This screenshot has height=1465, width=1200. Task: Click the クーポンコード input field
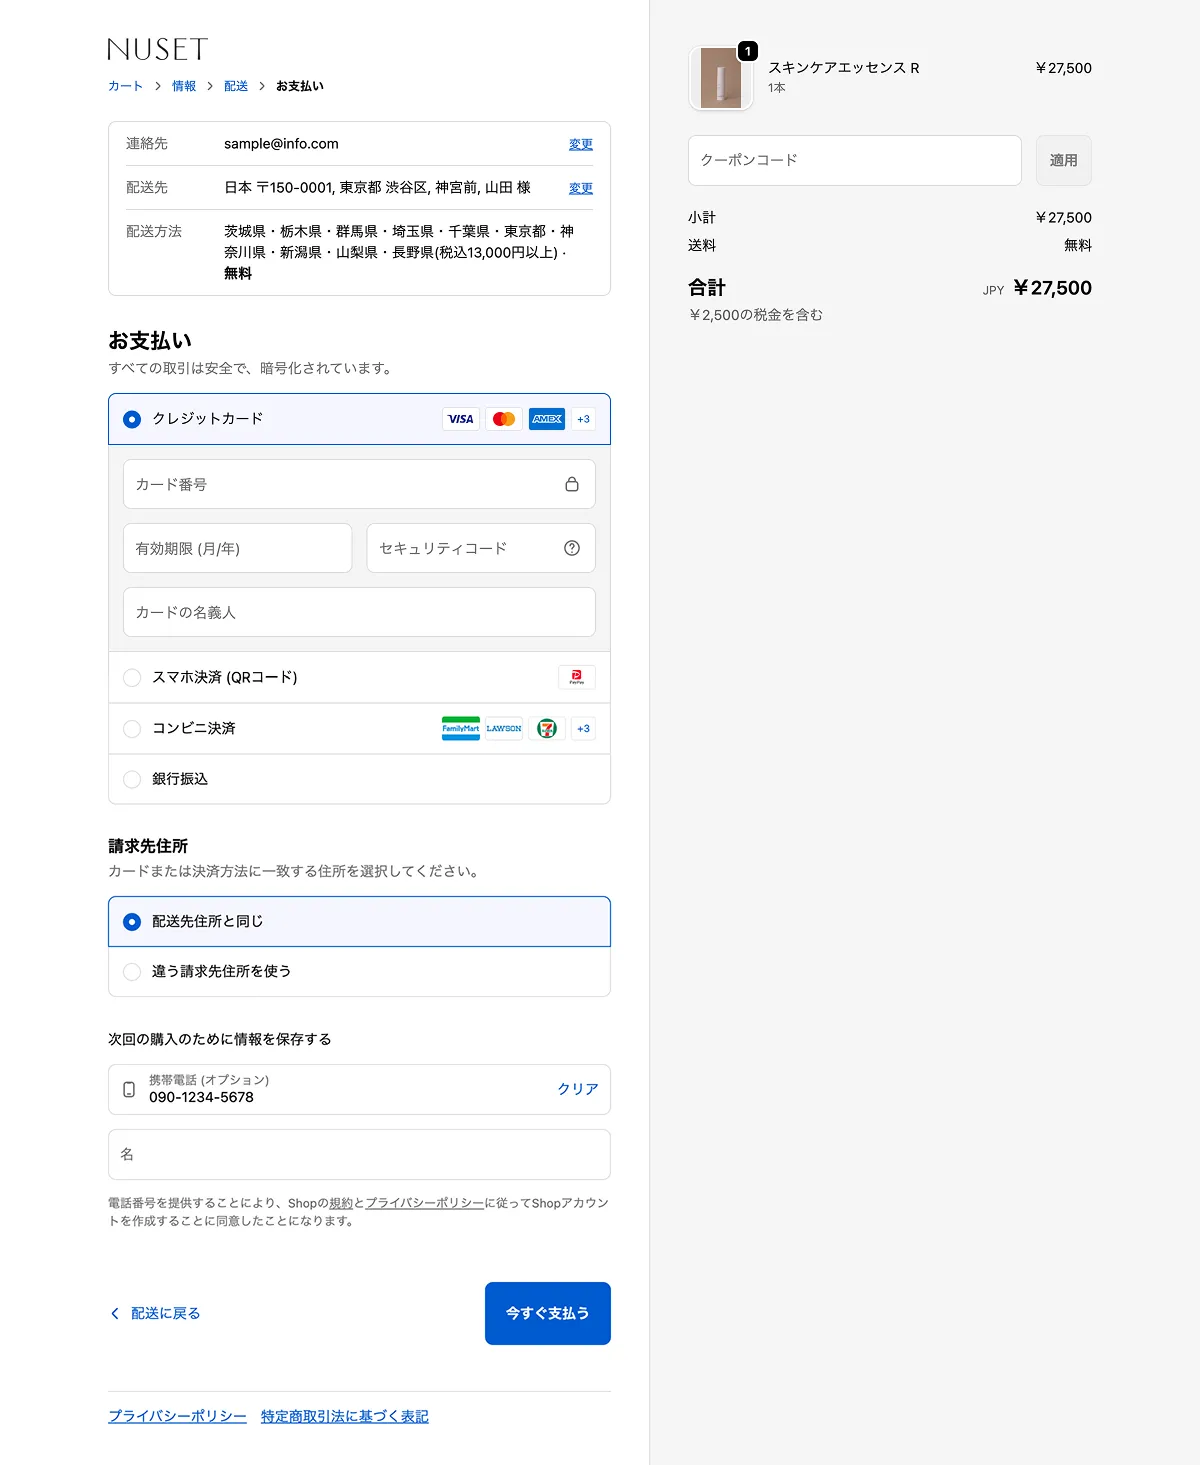point(854,160)
